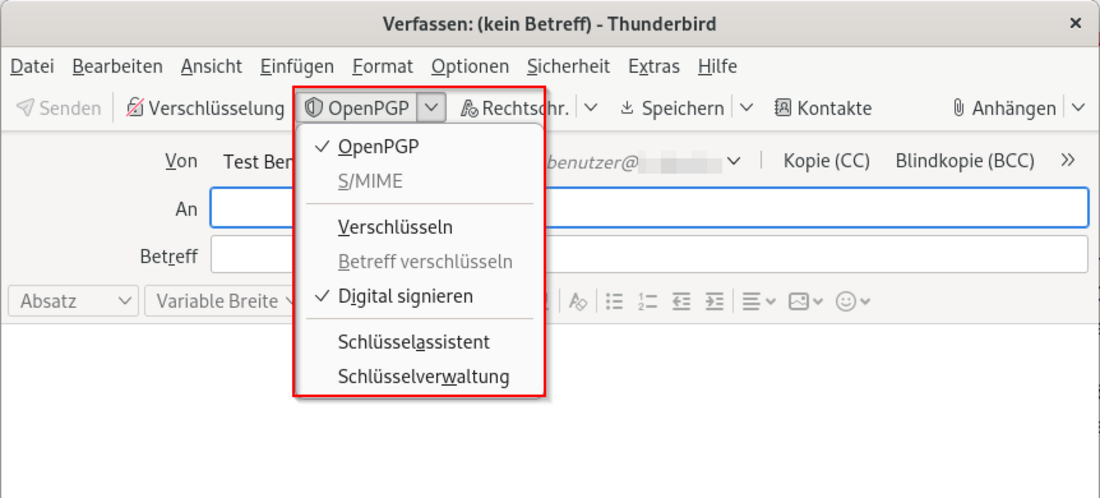Click into the An recipient field
Image resolution: width=1100 pixels, height=498 pixels.
click(x=650, y=208)
